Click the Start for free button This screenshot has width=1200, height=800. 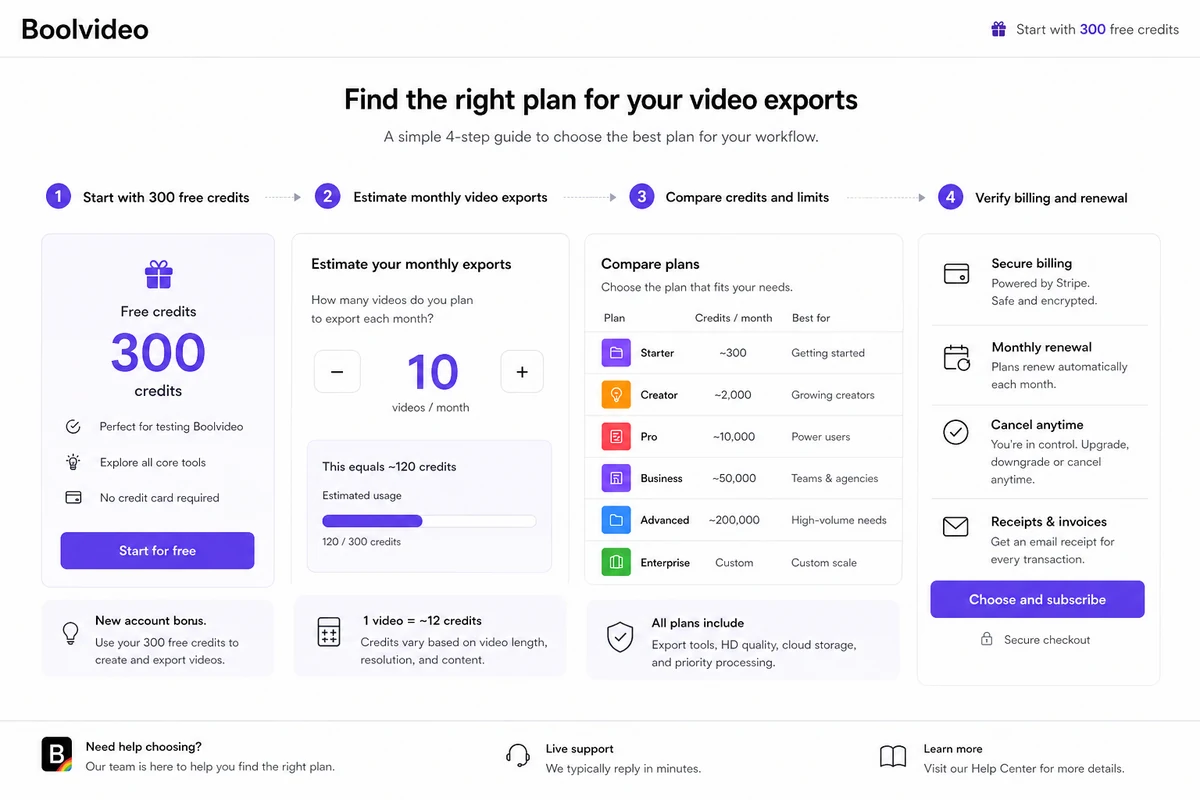point(157,550)
